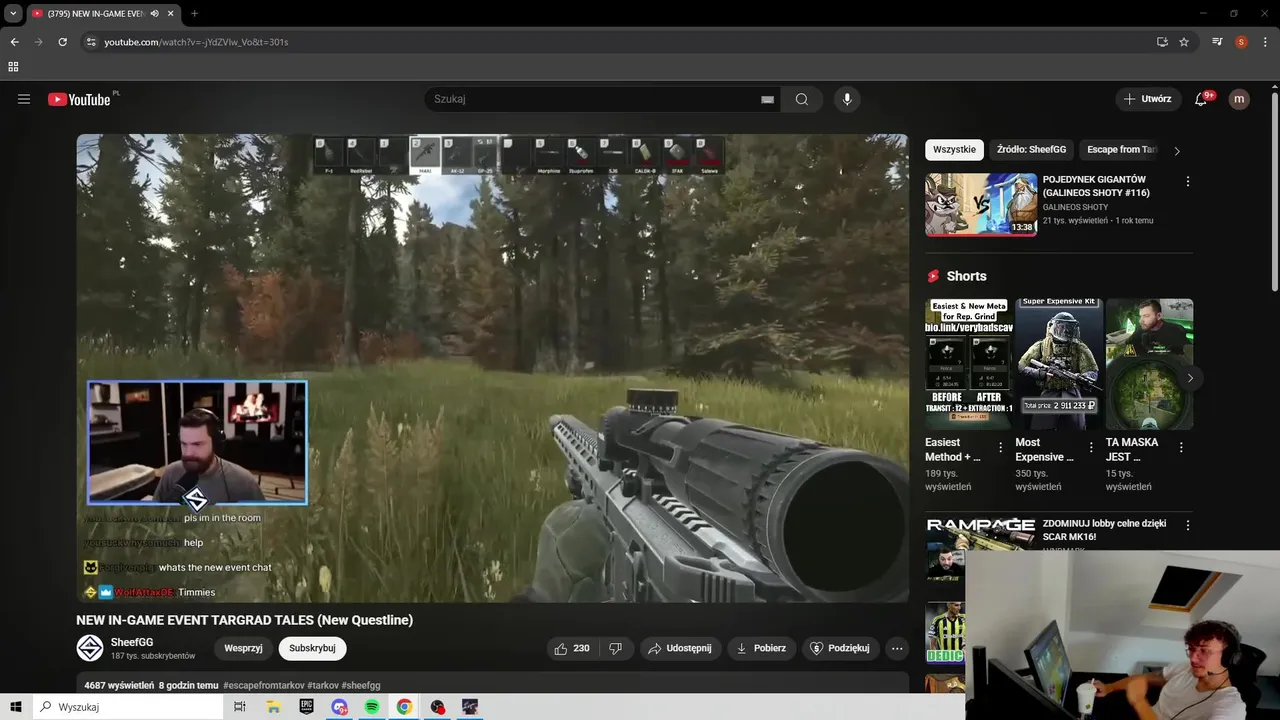Open File Explorer from the taskbar

tap(273, 707)
